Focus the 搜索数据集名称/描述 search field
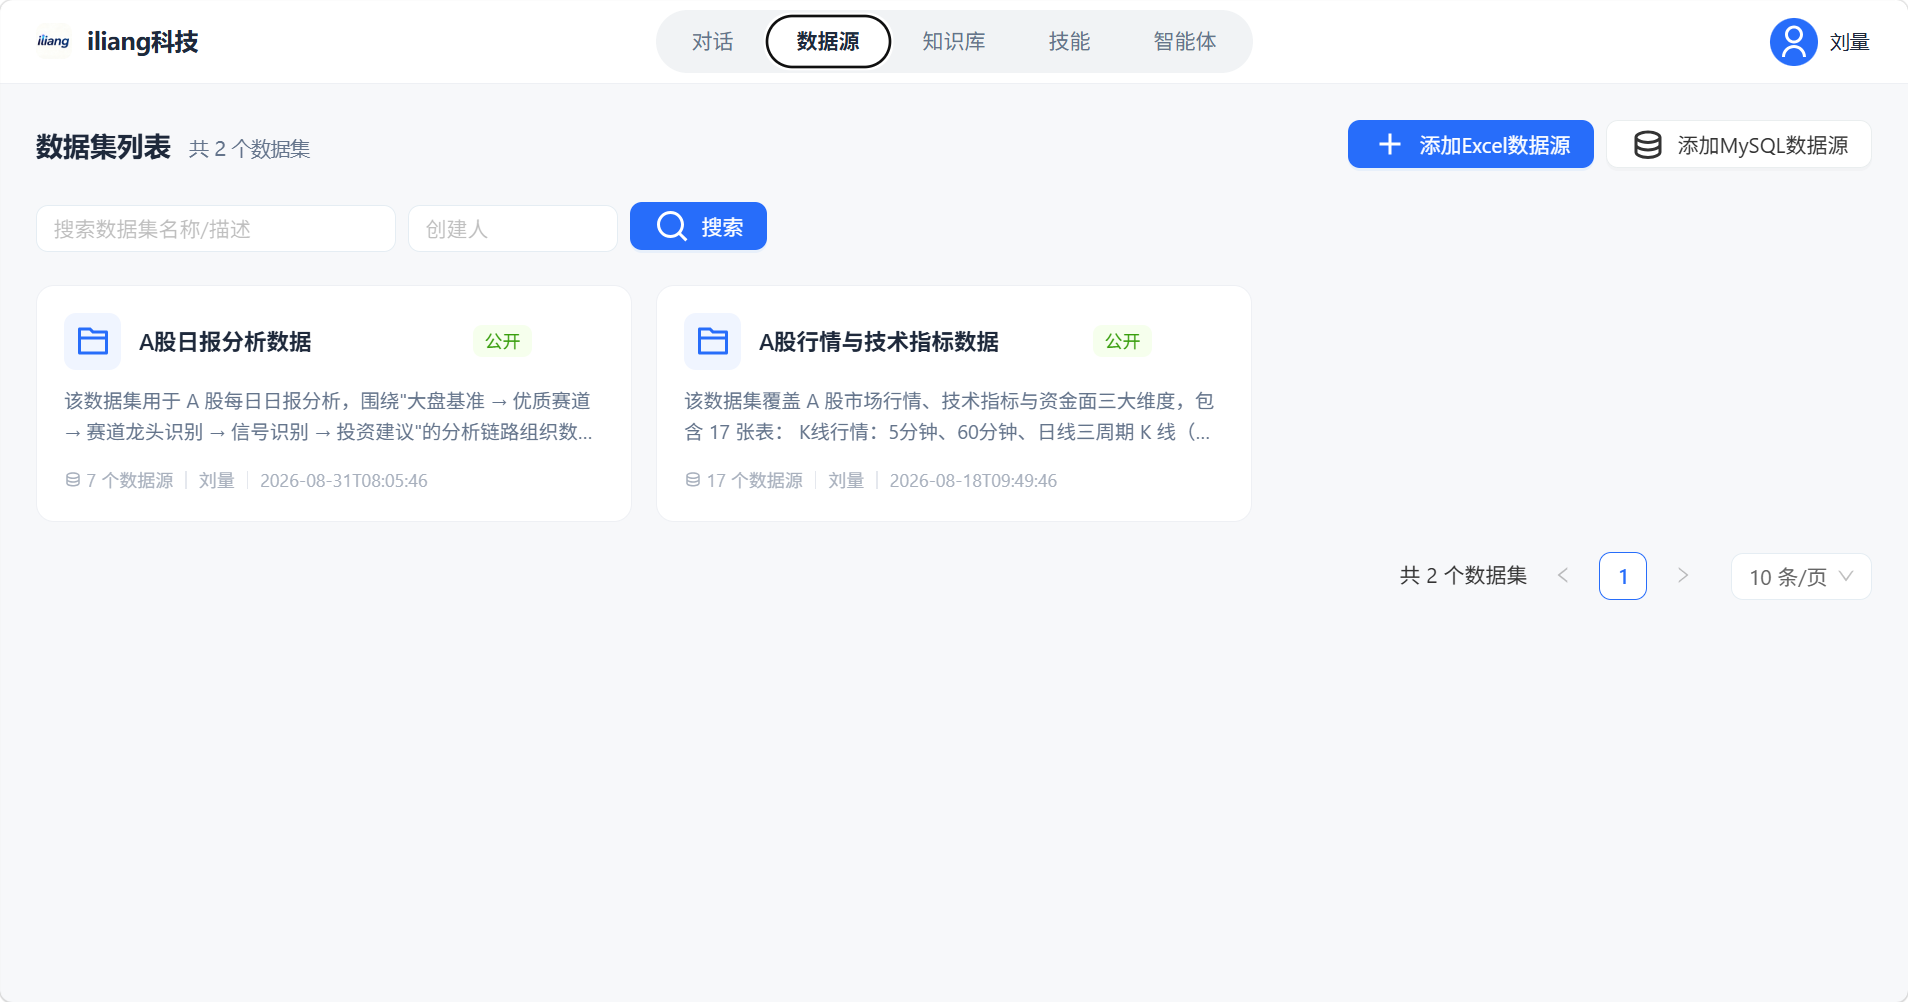The image size is (1908, 1002). click(x=216, y=229)
